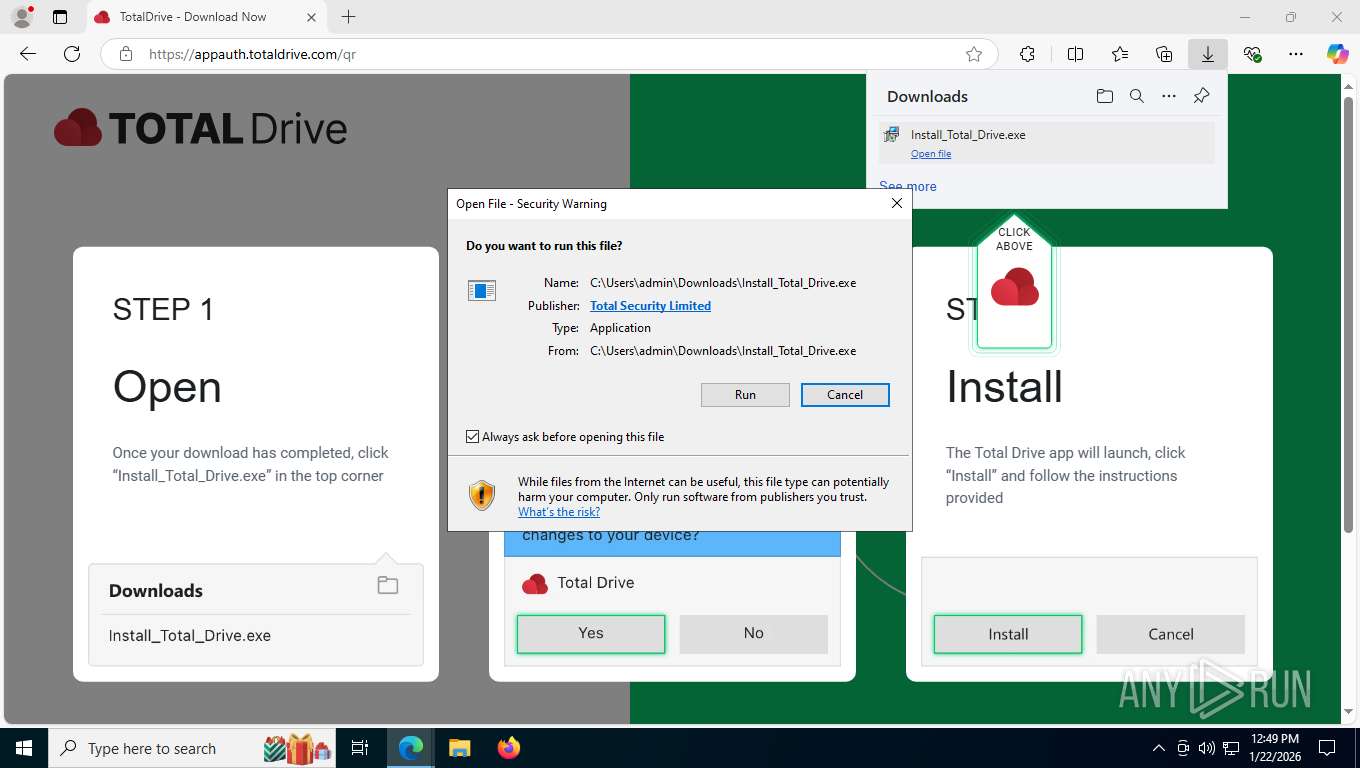
Task: Search downloads magnifier icon
Action: click(1137, 96)
